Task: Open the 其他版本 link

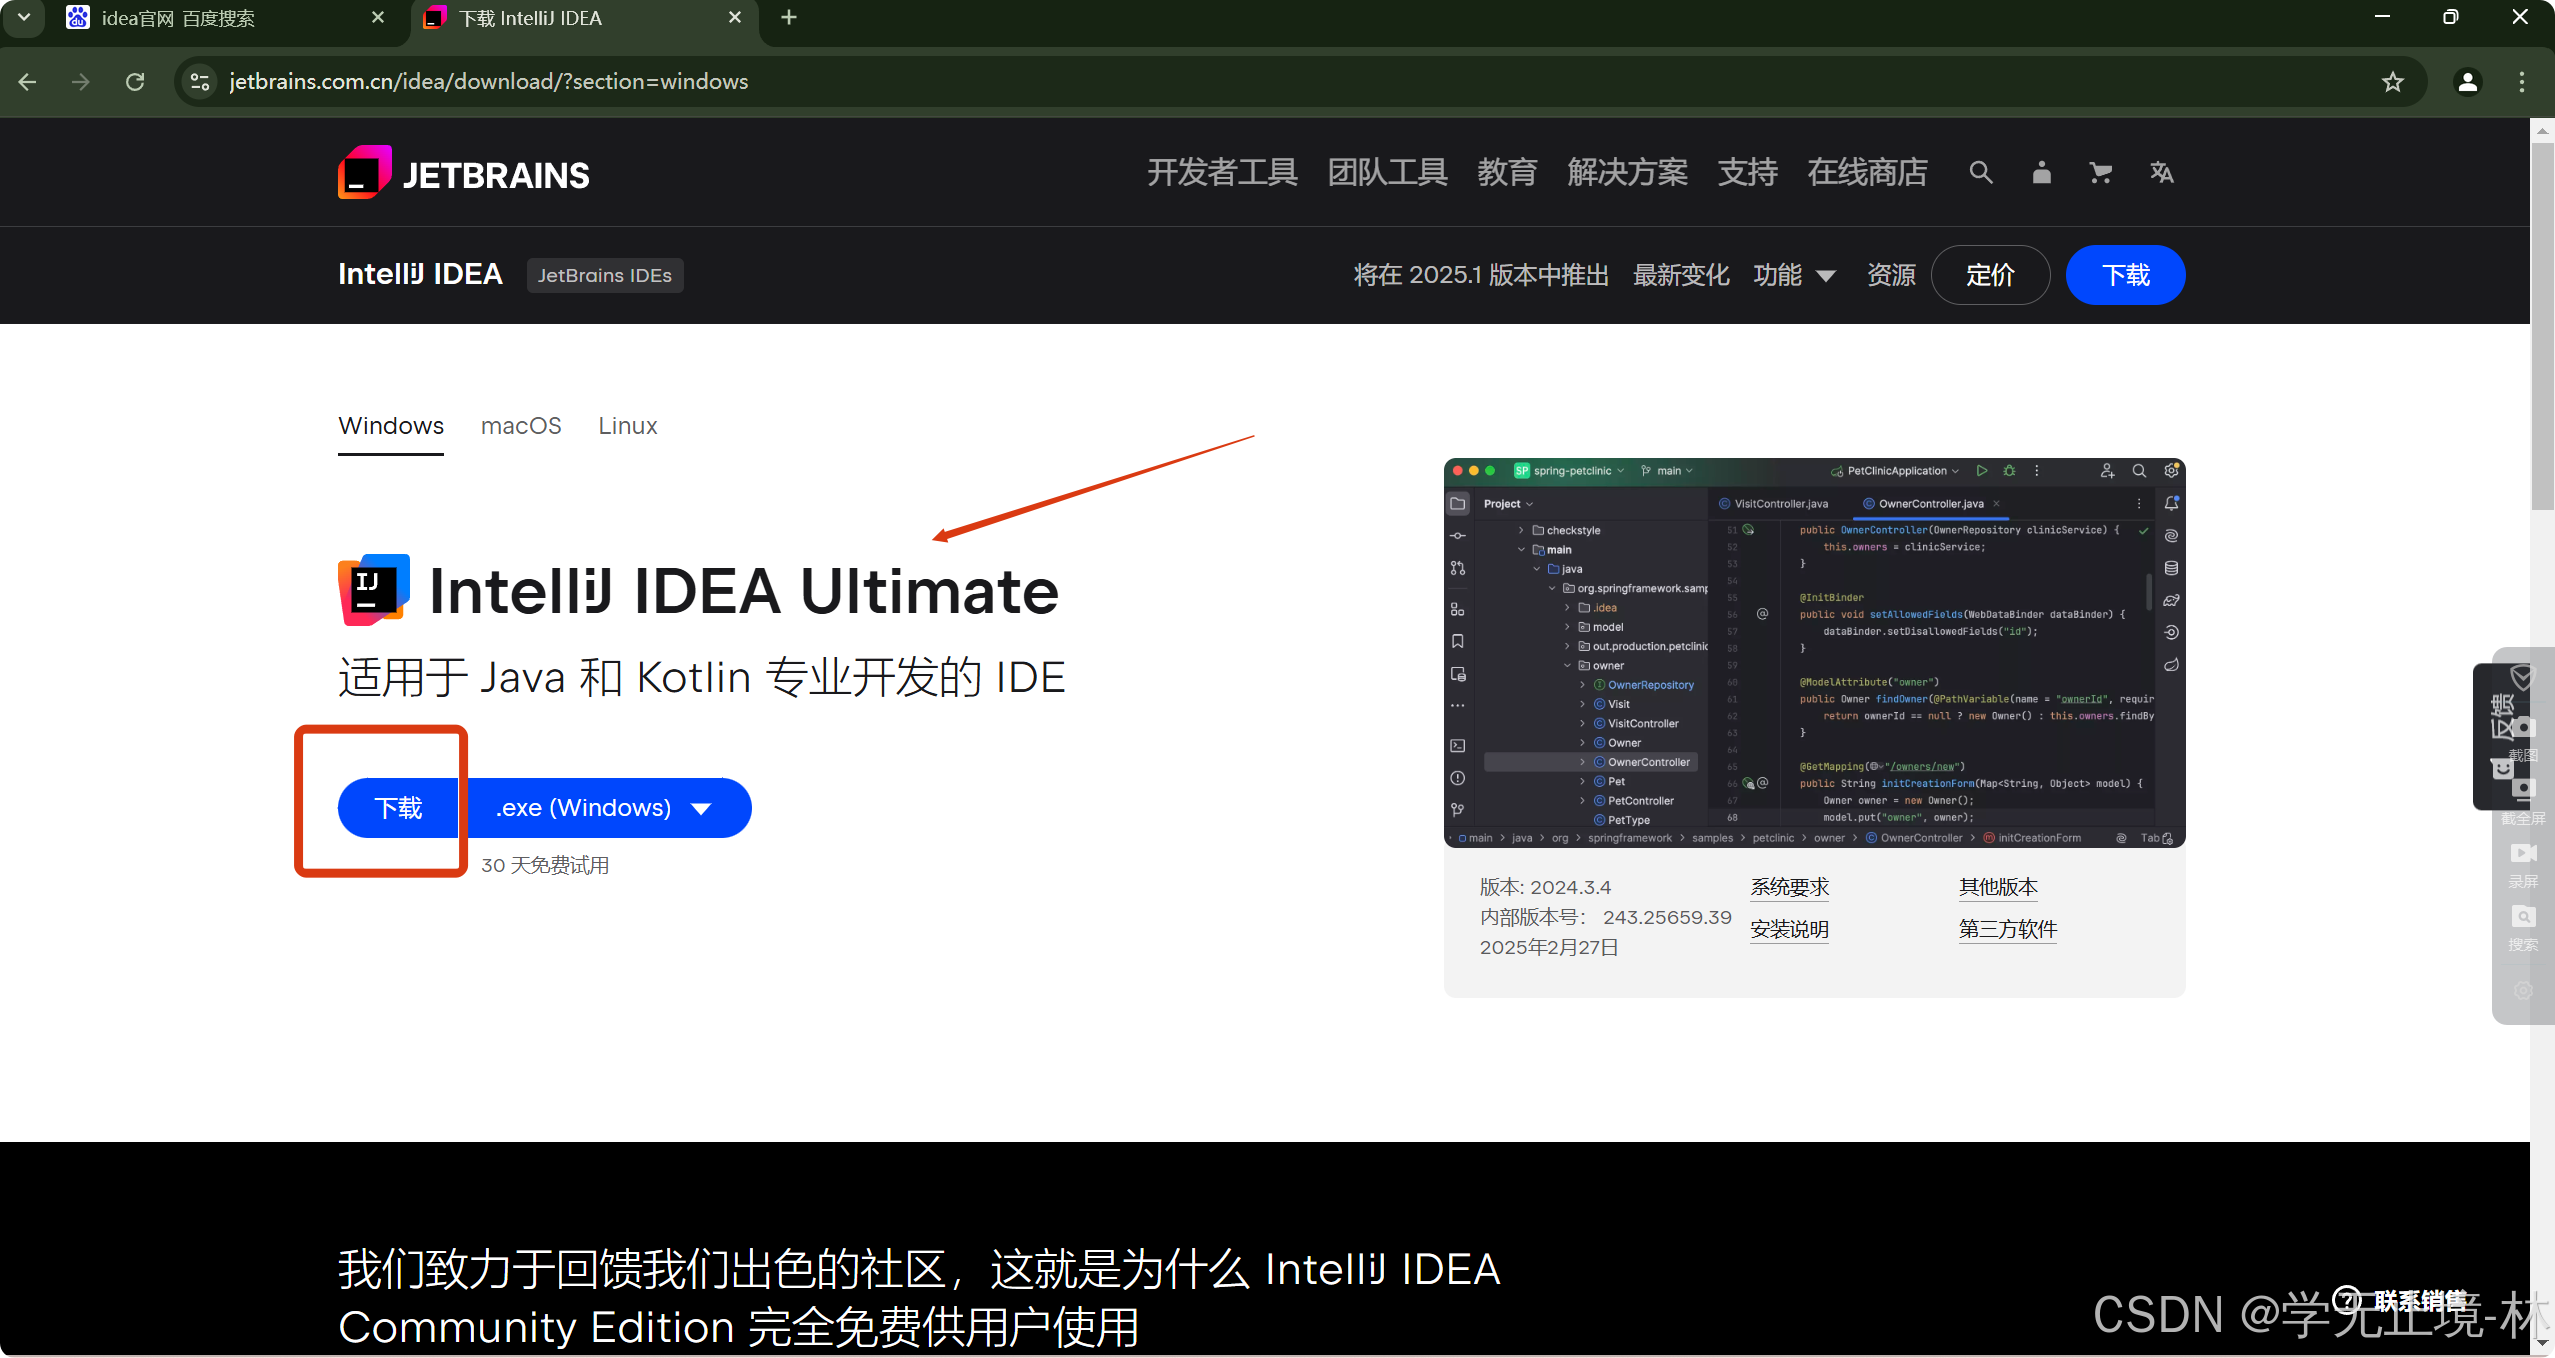Action: tap(1998, 887)
